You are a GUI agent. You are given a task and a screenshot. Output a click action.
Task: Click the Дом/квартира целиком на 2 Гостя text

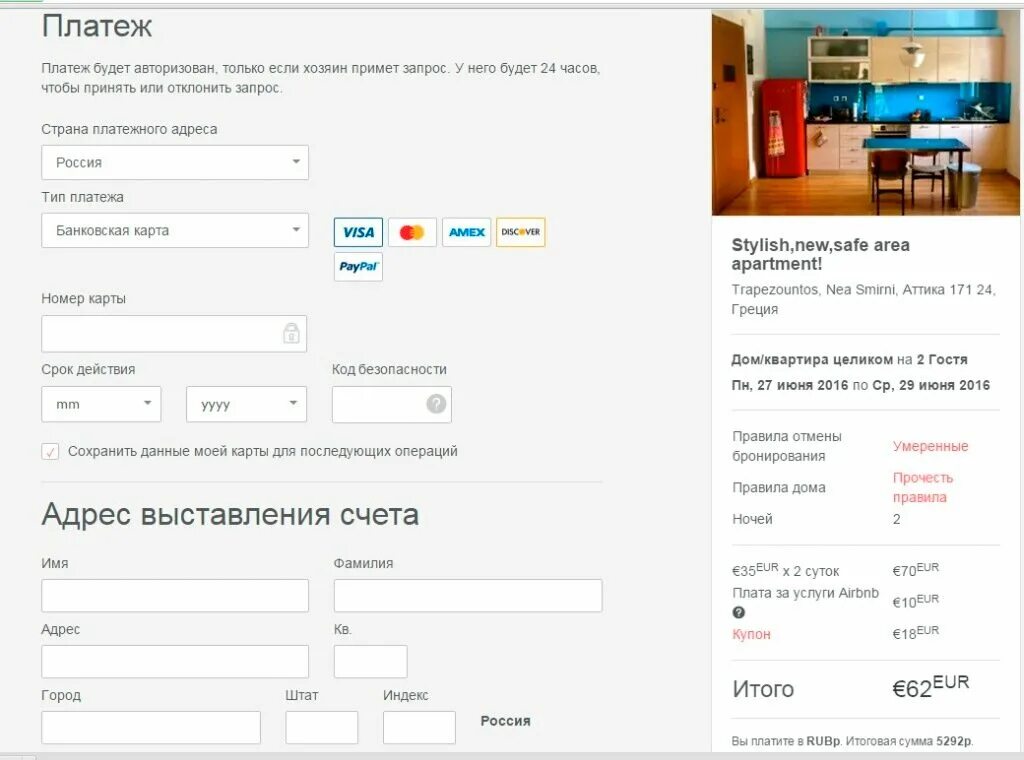[x=850, y=359]
